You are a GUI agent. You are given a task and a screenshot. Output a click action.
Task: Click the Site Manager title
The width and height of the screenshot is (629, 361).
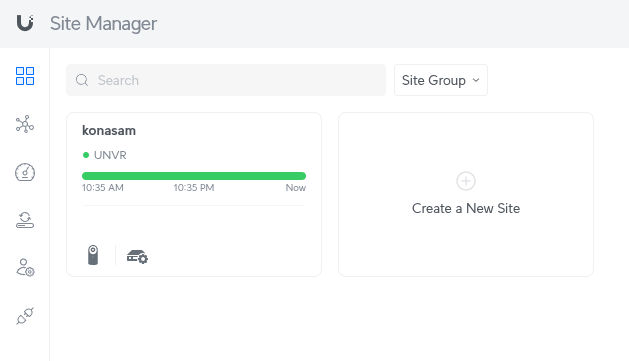(103, 23)
